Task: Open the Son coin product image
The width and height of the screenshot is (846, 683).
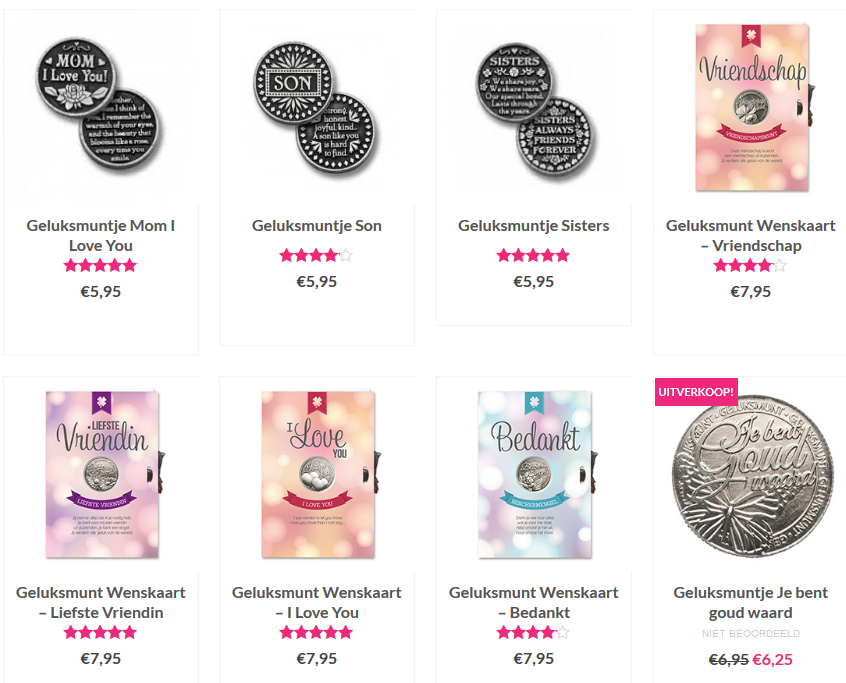Action: point(317,107)
